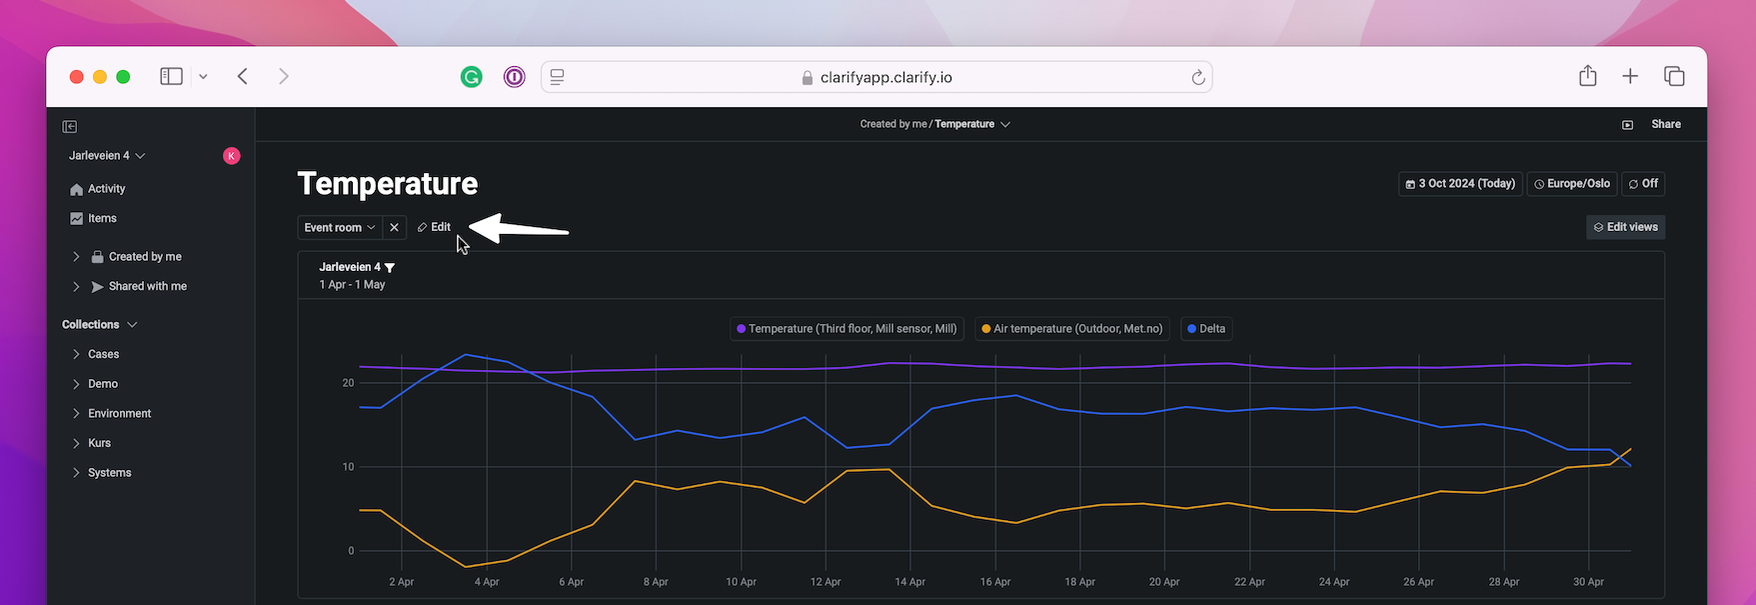The width and height of the screenshot is (1756, 605).
Task: Go forward with Safari forward arrow
Action: click(284, 76)
